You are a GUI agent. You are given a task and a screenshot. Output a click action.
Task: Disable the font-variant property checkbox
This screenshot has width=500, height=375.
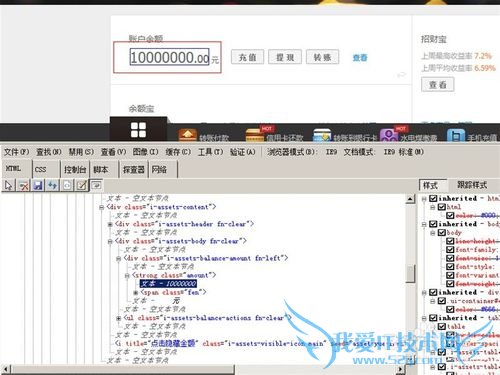[450, 275]
